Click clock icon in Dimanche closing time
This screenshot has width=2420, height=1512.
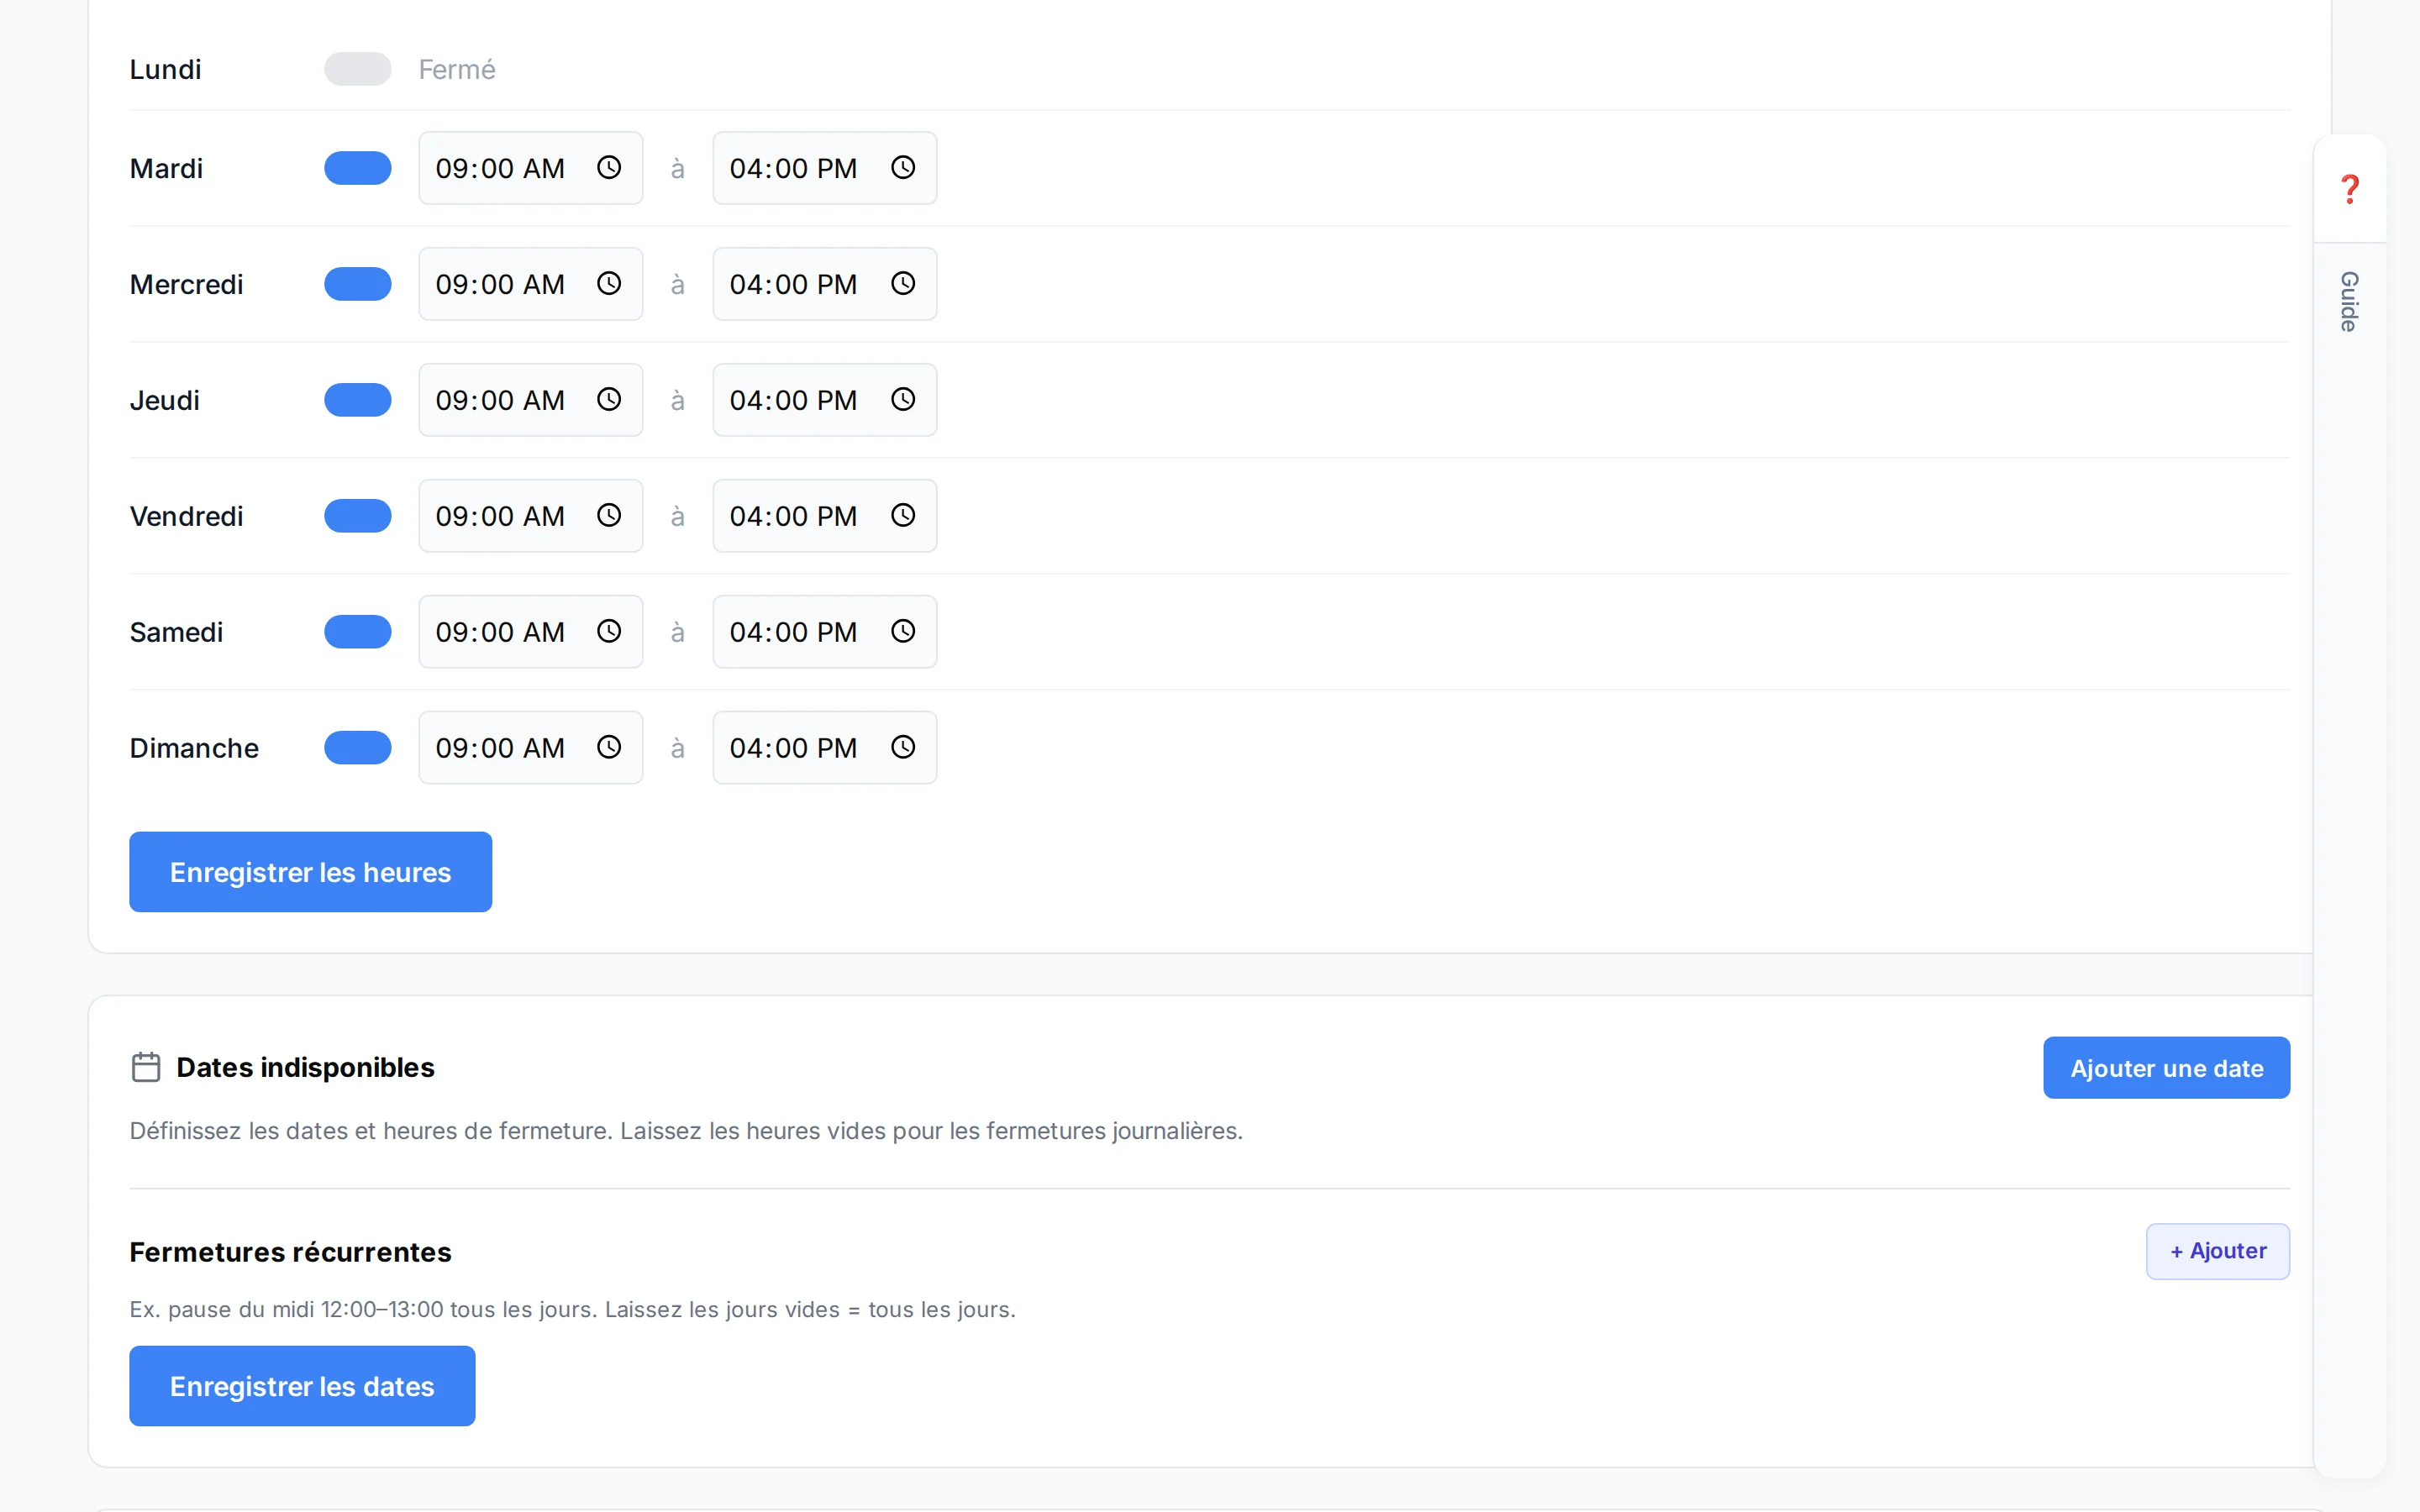[x=903, y=748]
